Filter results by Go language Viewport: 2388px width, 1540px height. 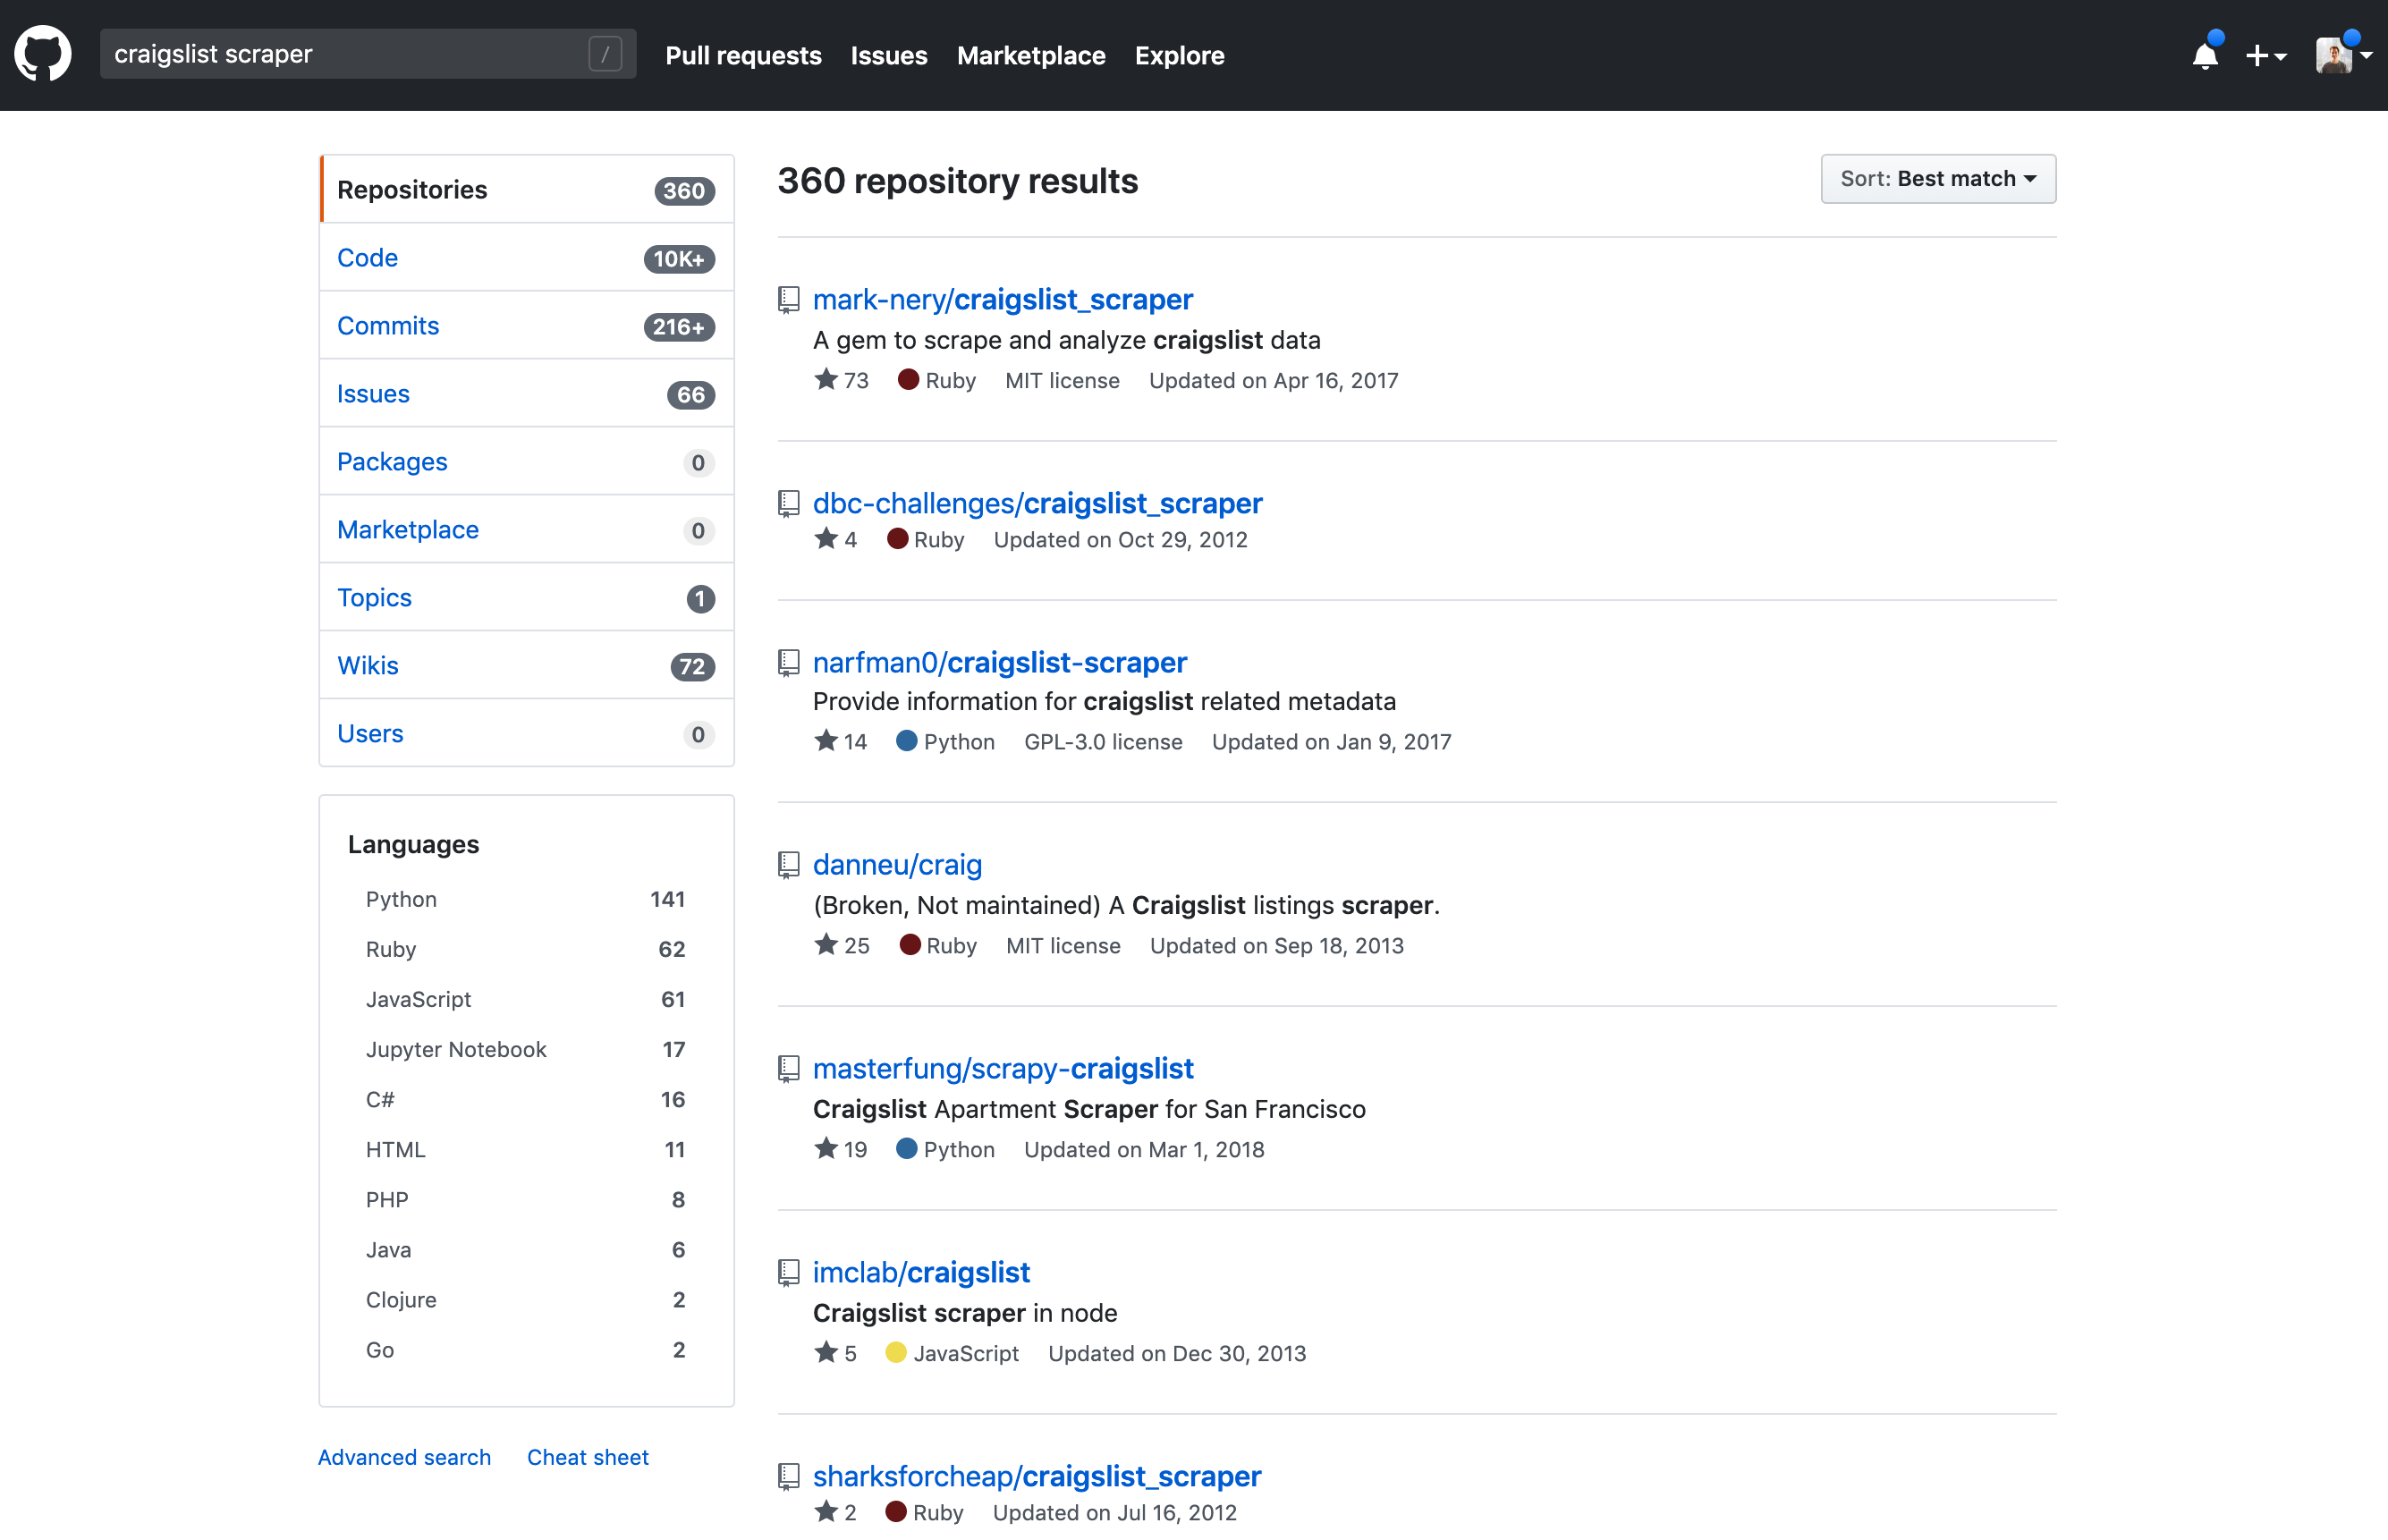[526, 1349]
